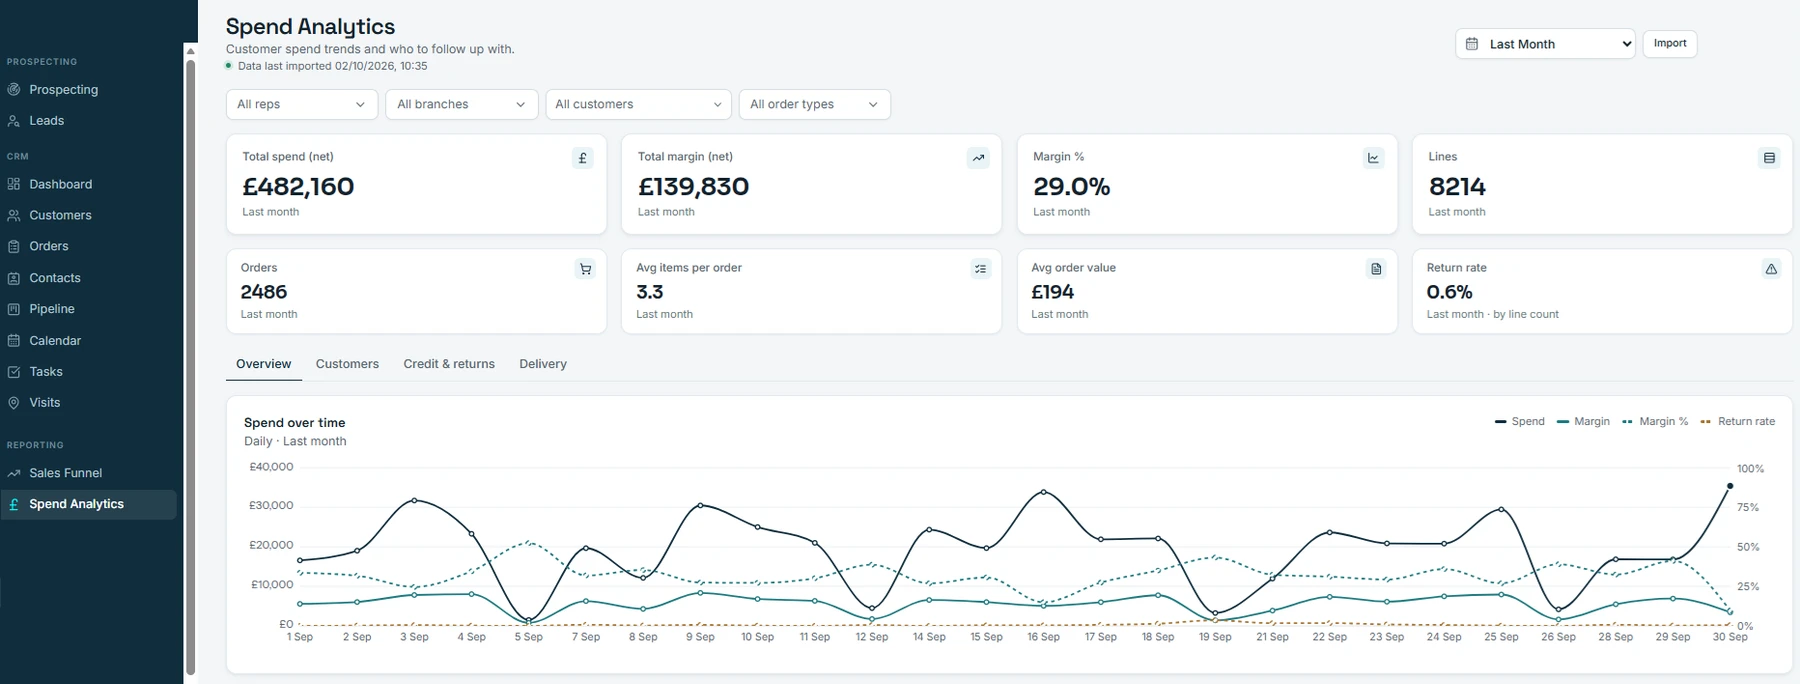Image resolution: width=1800 pixels, height=684 pixels.
Task: Click the Spend Analytics pound icon
Action: tap(14, 504)
